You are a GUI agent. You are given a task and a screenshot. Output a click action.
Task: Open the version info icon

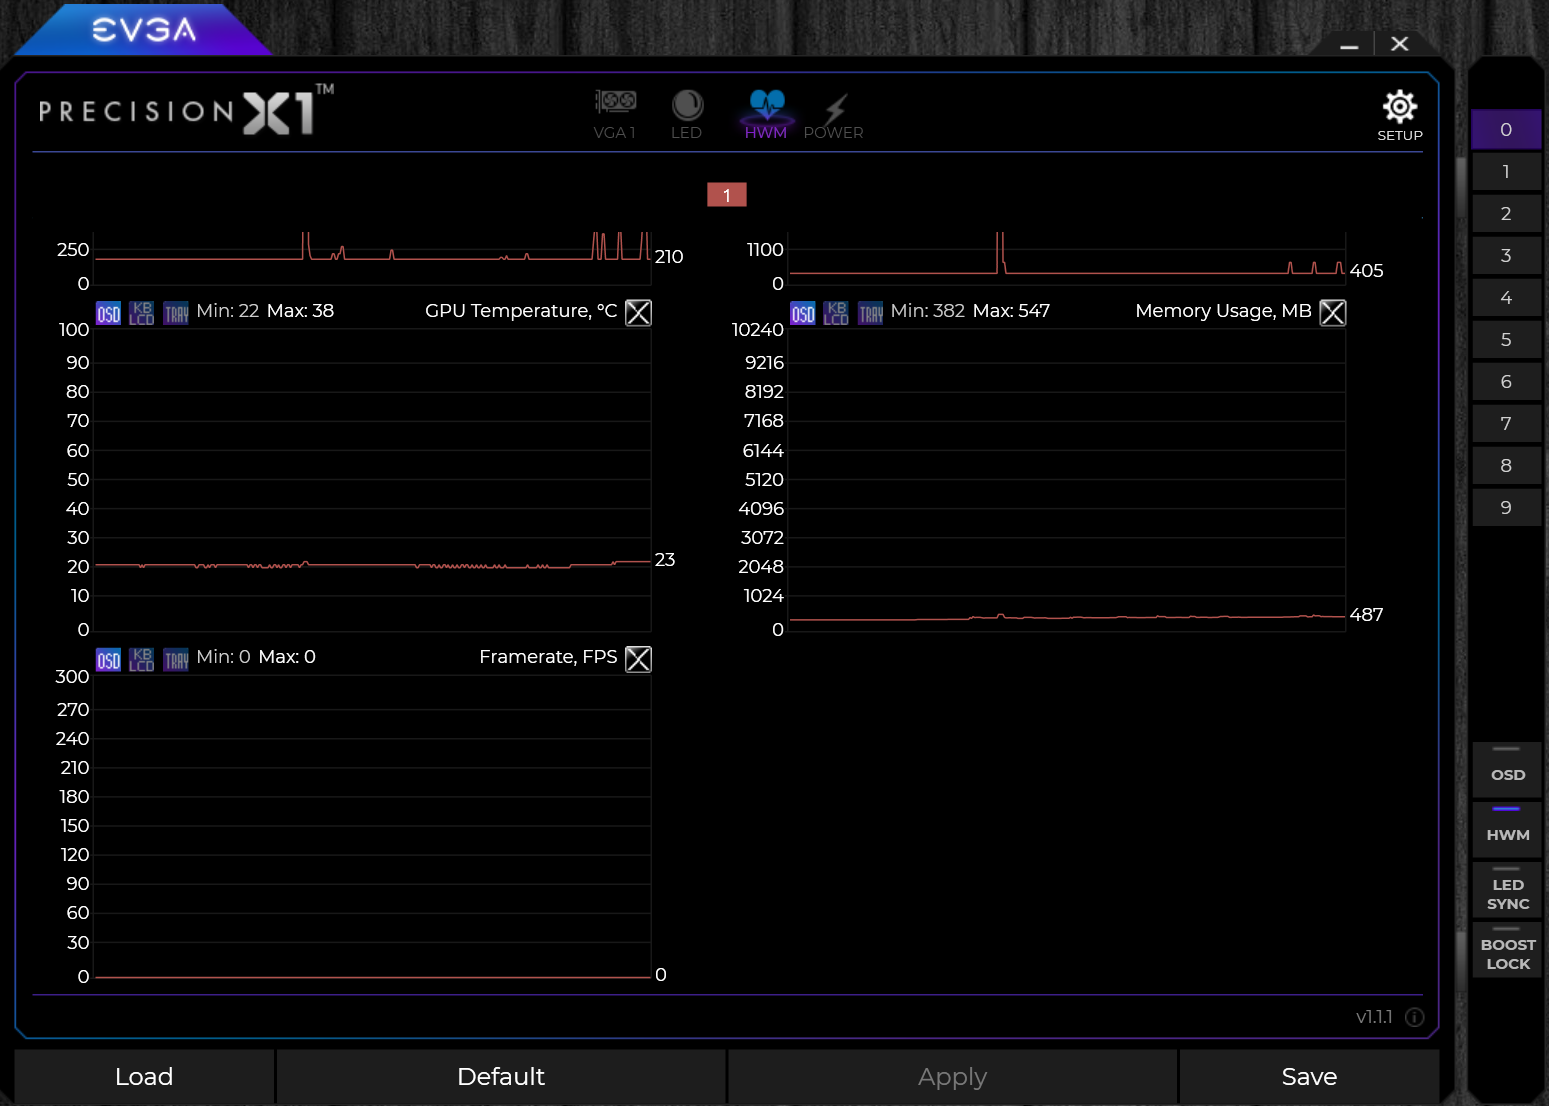tap(1415, 1017)
